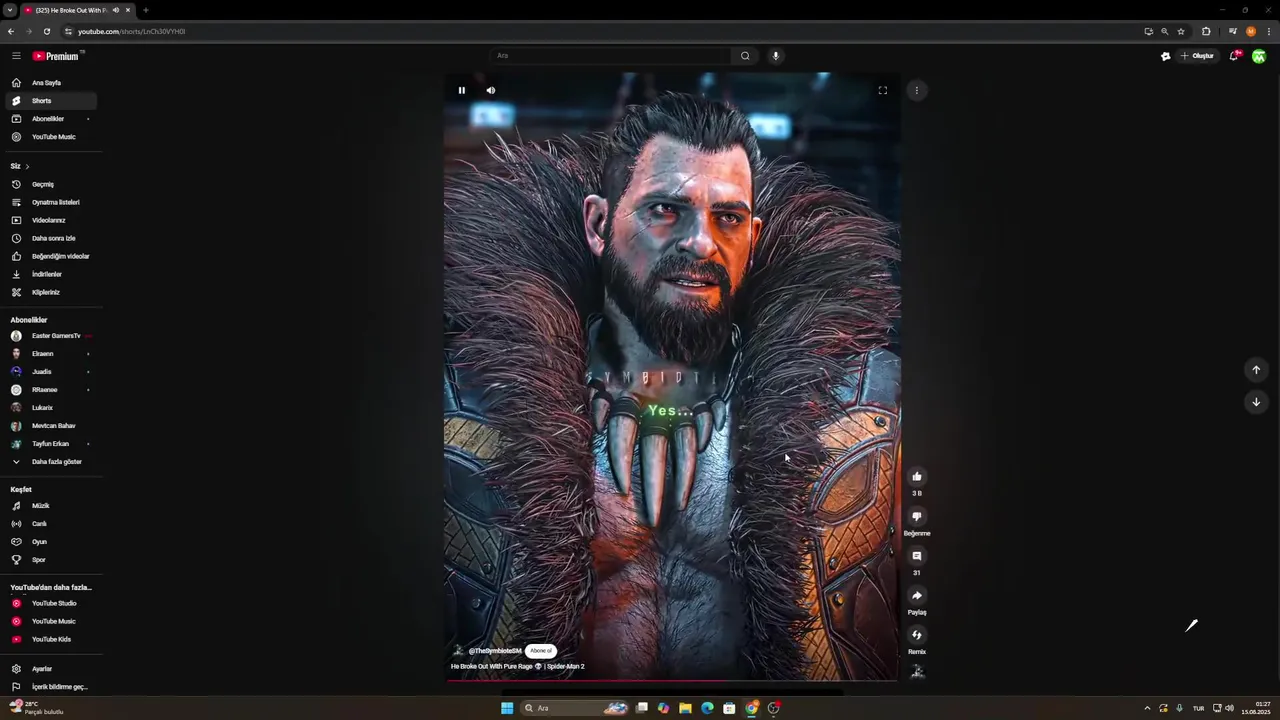Open Klipleriniz clips
This screenshot has width=1280, height=720.
[x=50, y=292]
